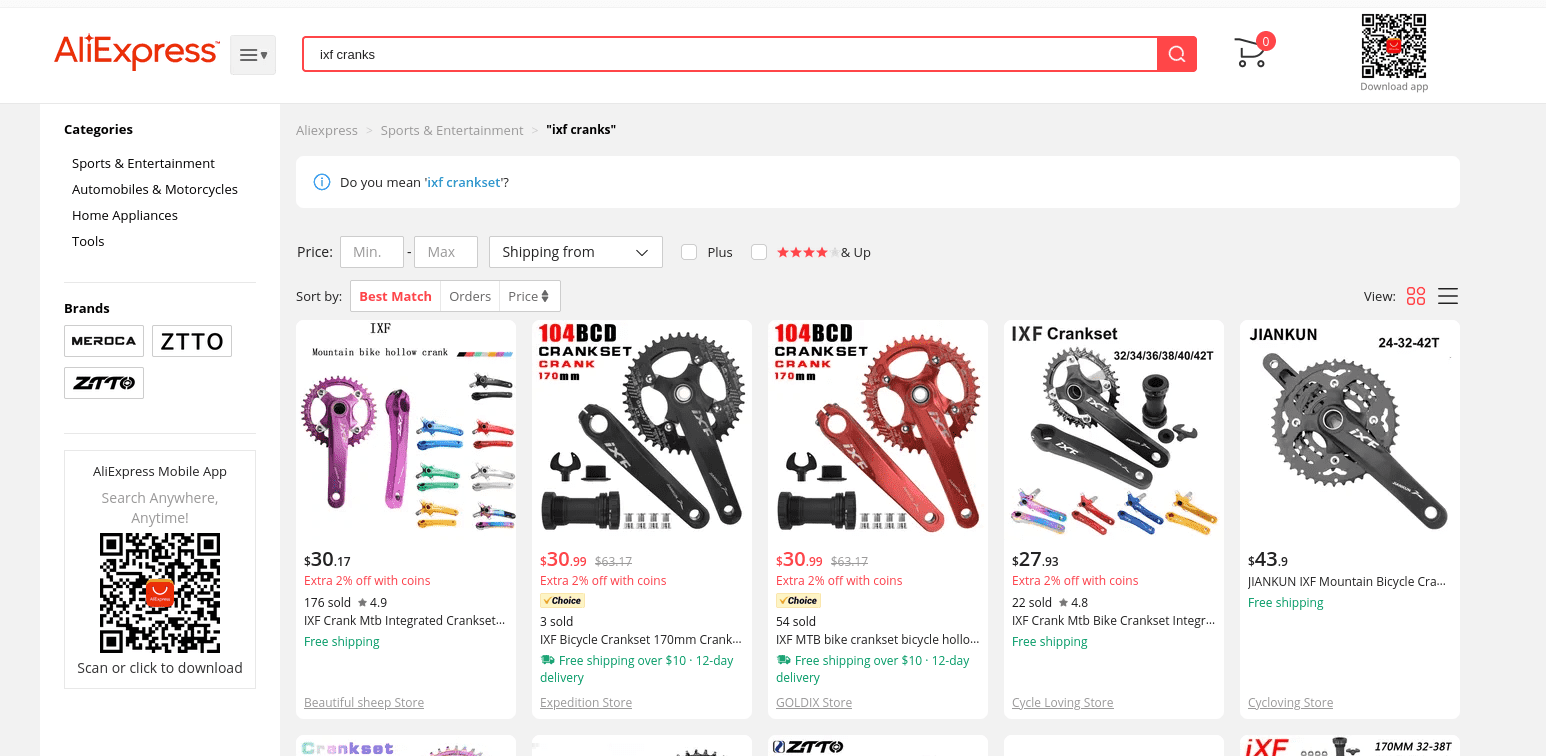Visit Expedition Store

click(586, 702)
